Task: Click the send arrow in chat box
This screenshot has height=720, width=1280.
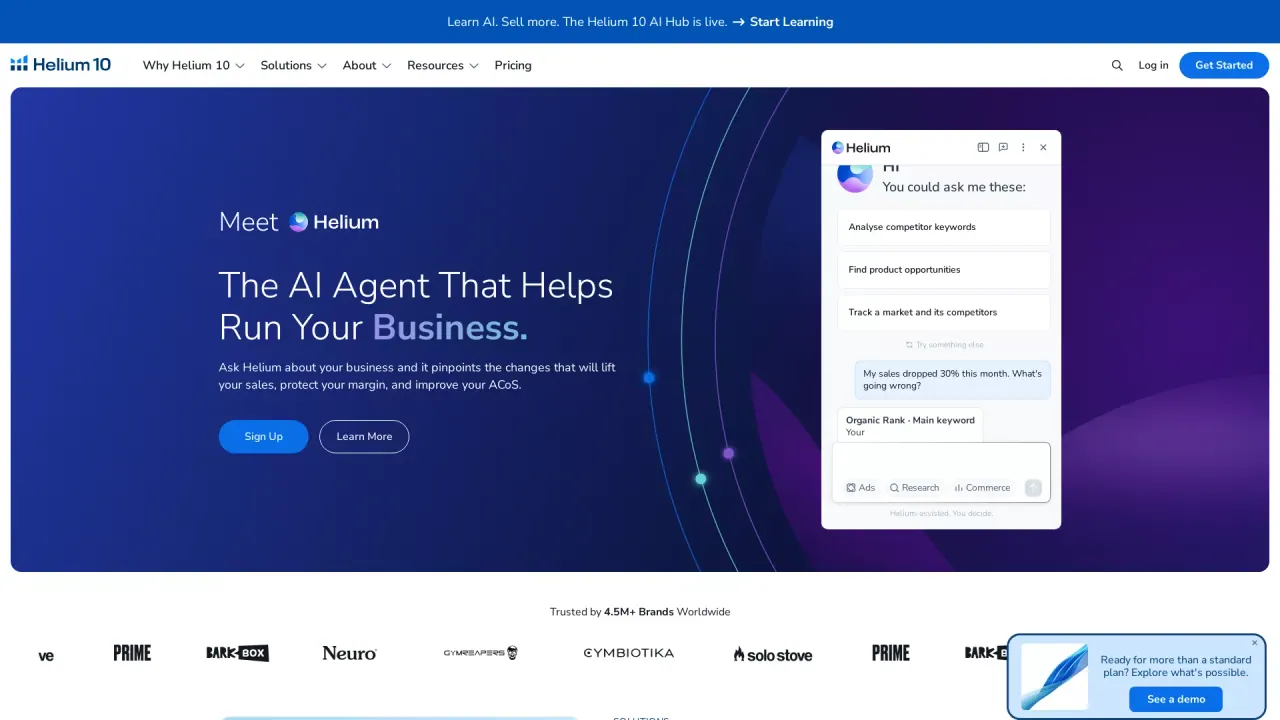Action: tap(1033, 488)
